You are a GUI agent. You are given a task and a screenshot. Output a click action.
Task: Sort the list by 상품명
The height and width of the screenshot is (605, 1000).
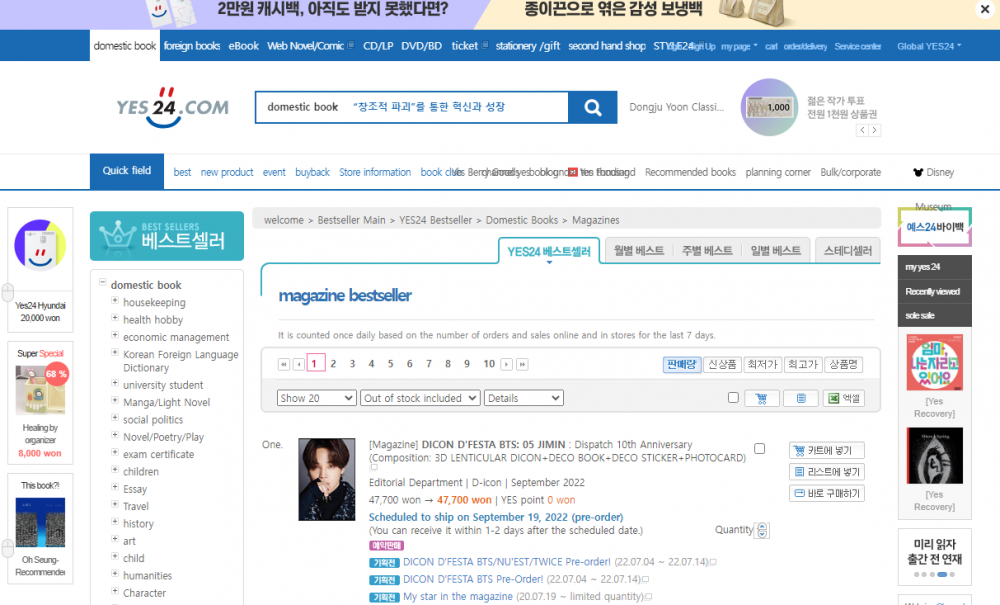pyautogui.click(x=844, y=365)
